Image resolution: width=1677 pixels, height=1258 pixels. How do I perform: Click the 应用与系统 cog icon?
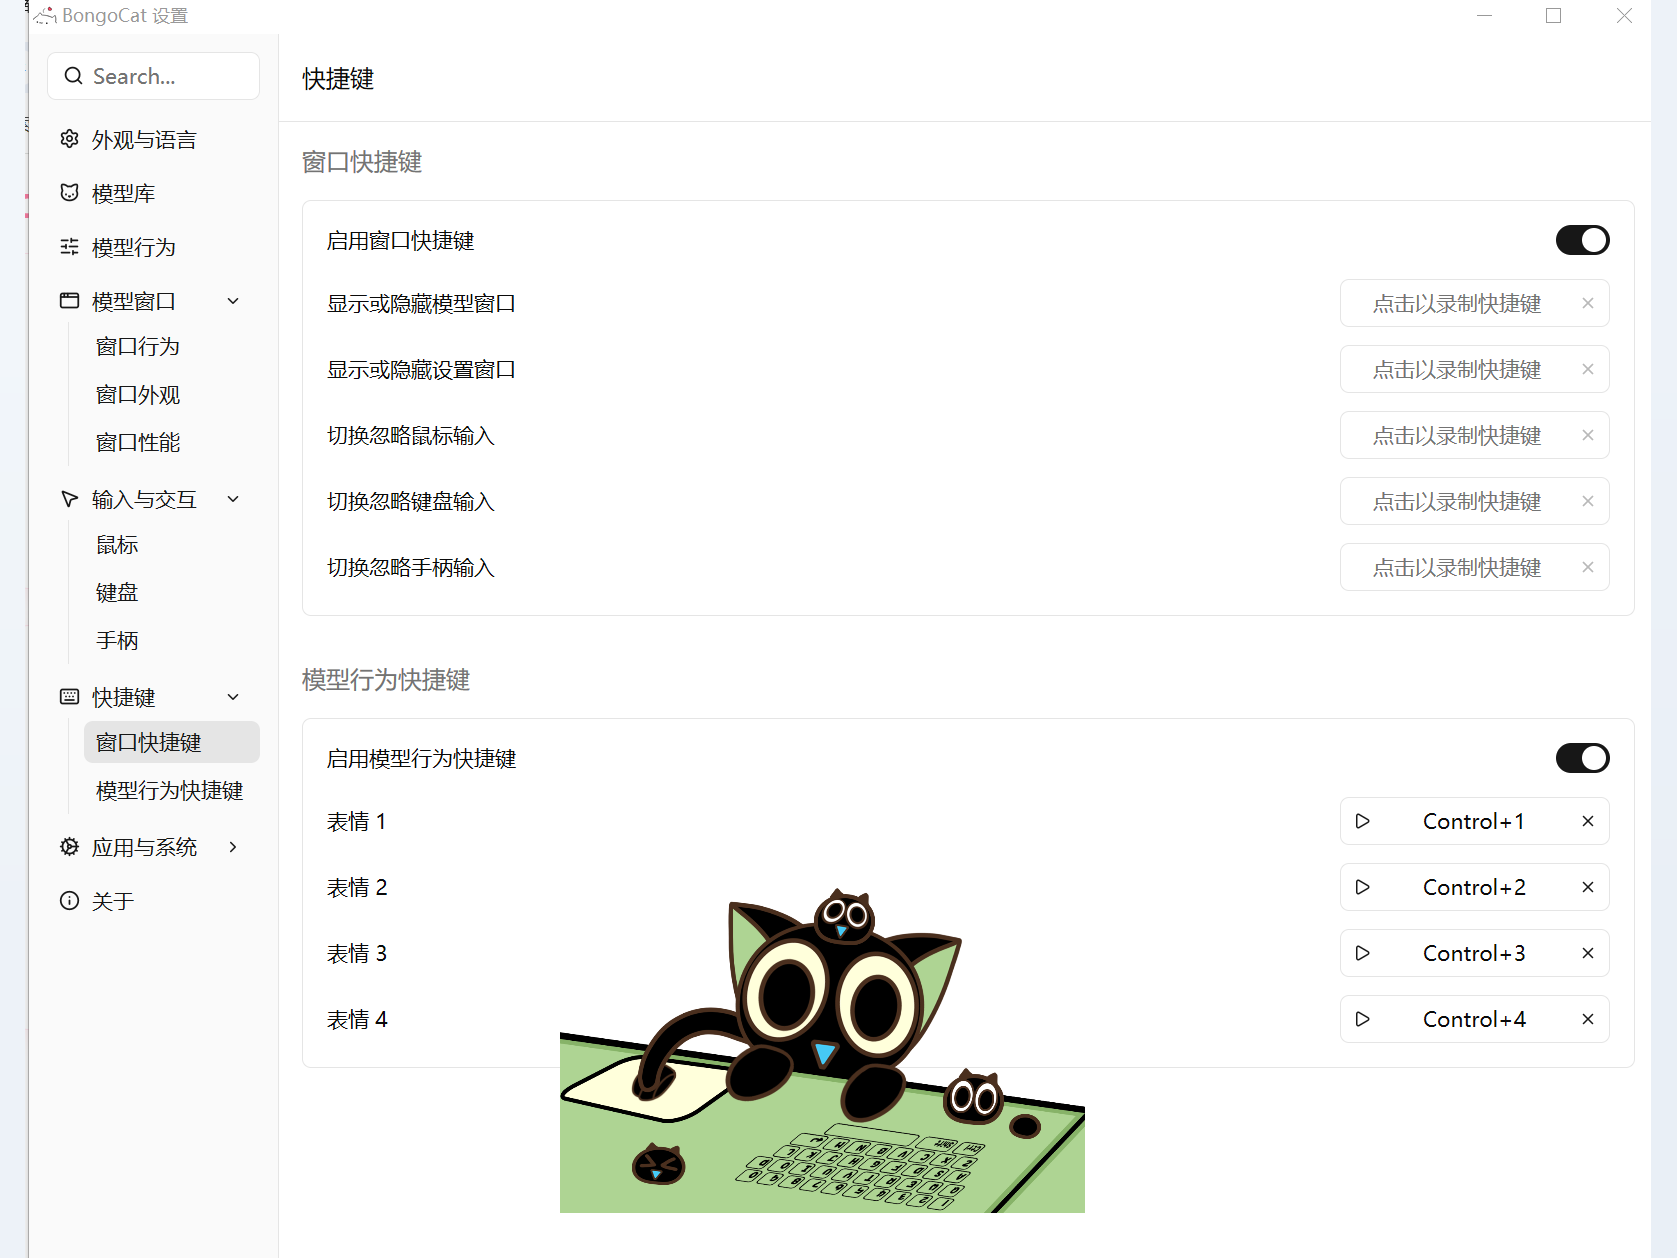pyautogui.click(x=69, y=847)
